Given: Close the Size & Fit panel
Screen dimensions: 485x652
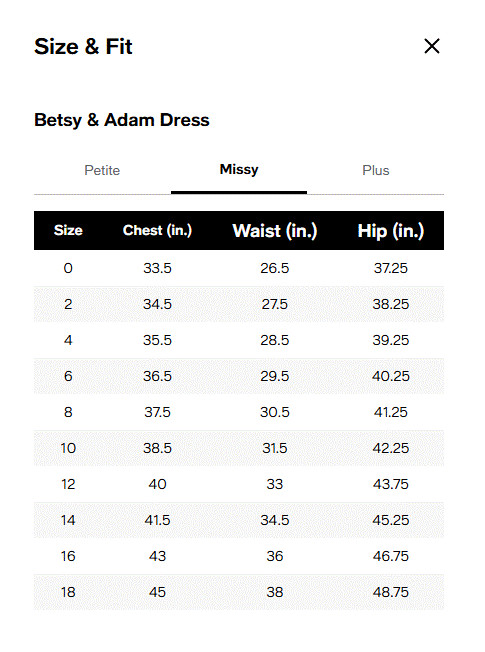Looking at the screenshot, I should point(432,46).
